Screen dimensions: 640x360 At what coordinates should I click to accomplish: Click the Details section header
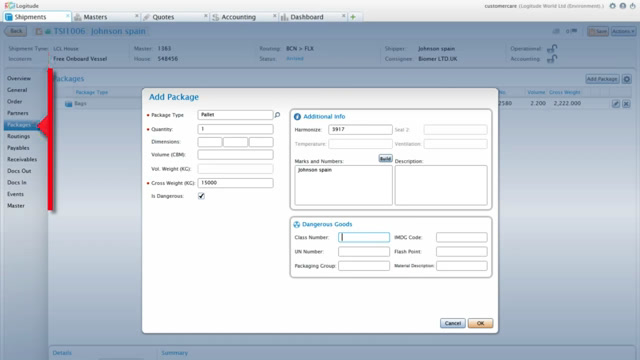point(62,353)
